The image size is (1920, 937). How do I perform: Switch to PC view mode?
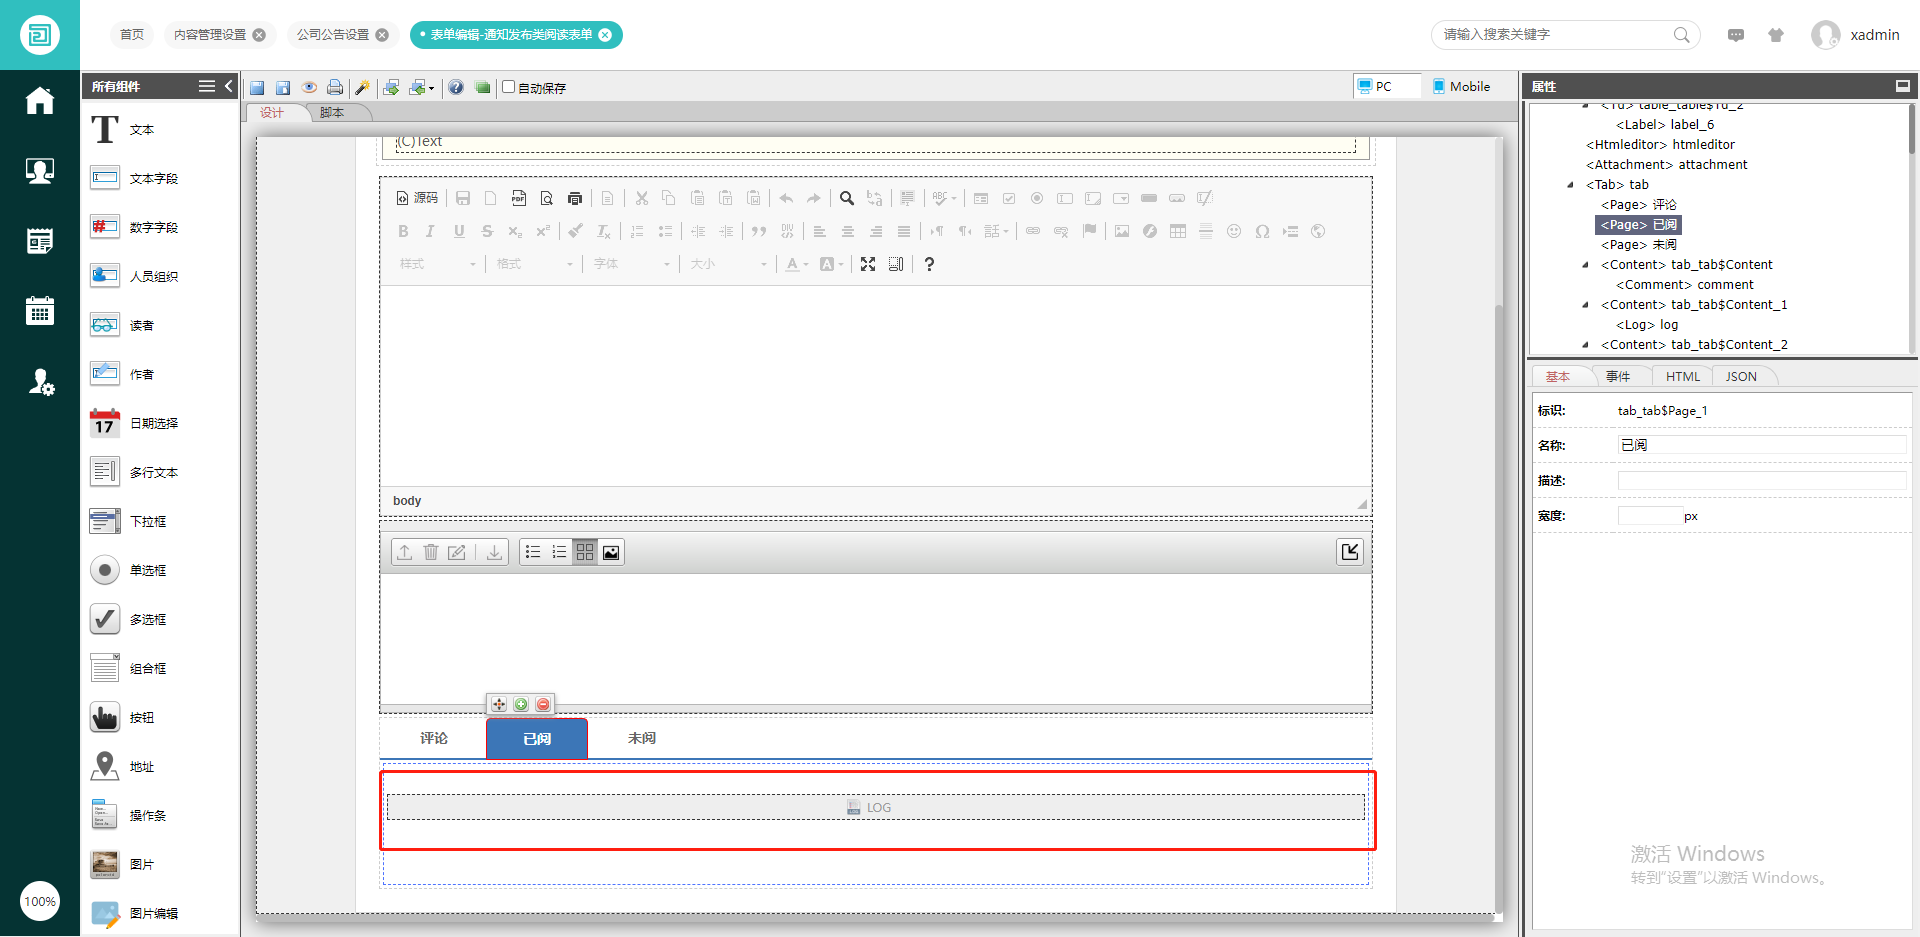coord(1387,86)
